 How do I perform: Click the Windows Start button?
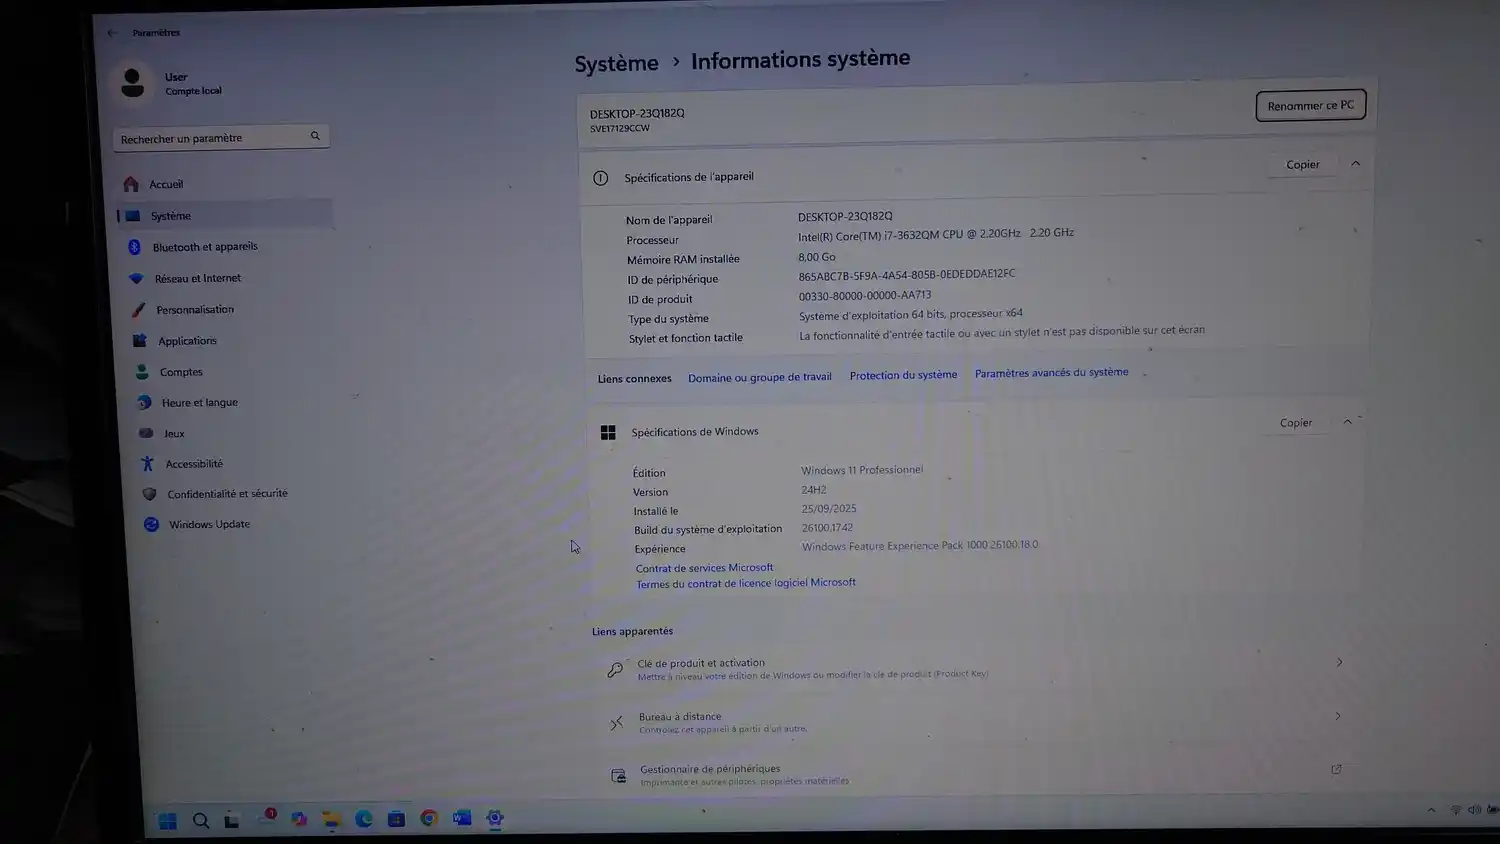[168, 821]
